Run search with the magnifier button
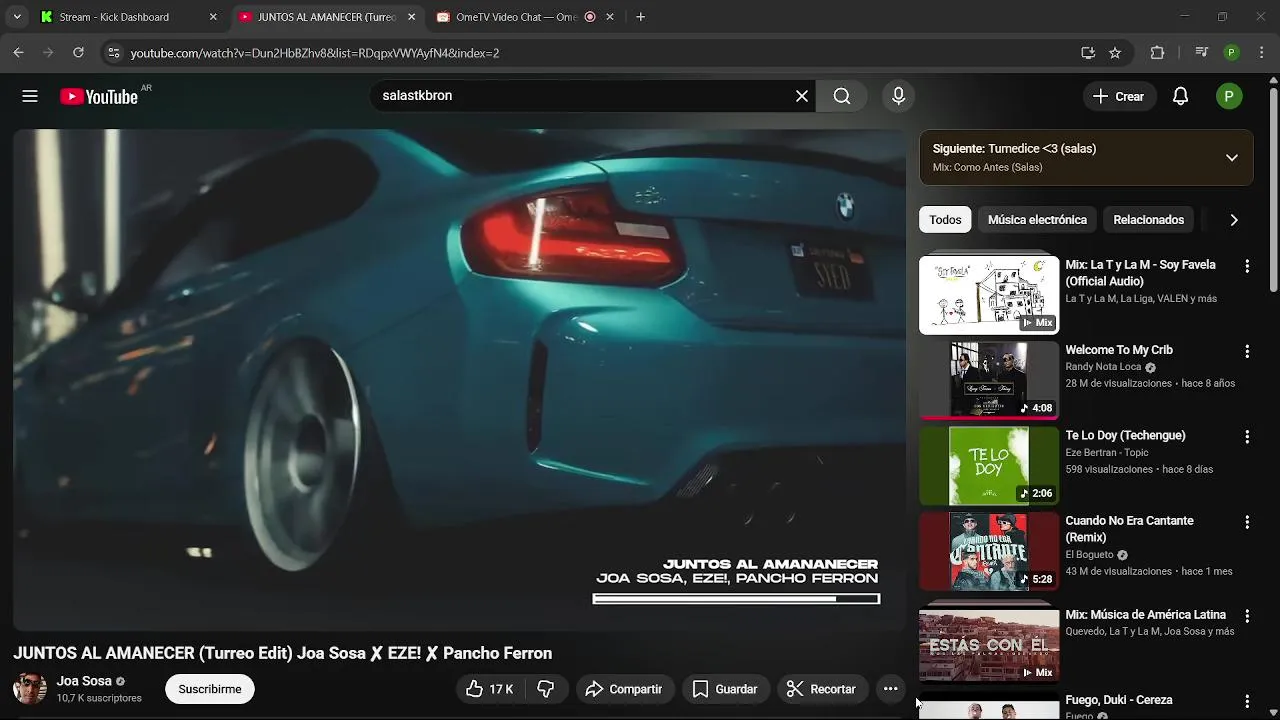1280x720 pixels. tap(842, 96)
